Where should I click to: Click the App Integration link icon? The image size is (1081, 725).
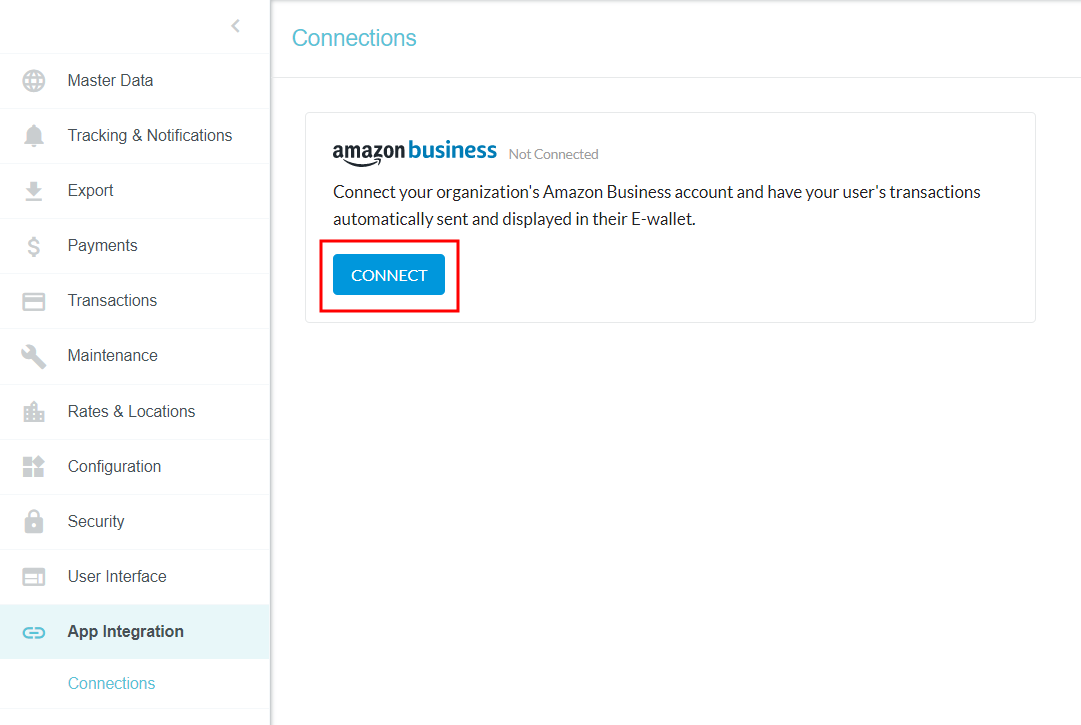34,632
